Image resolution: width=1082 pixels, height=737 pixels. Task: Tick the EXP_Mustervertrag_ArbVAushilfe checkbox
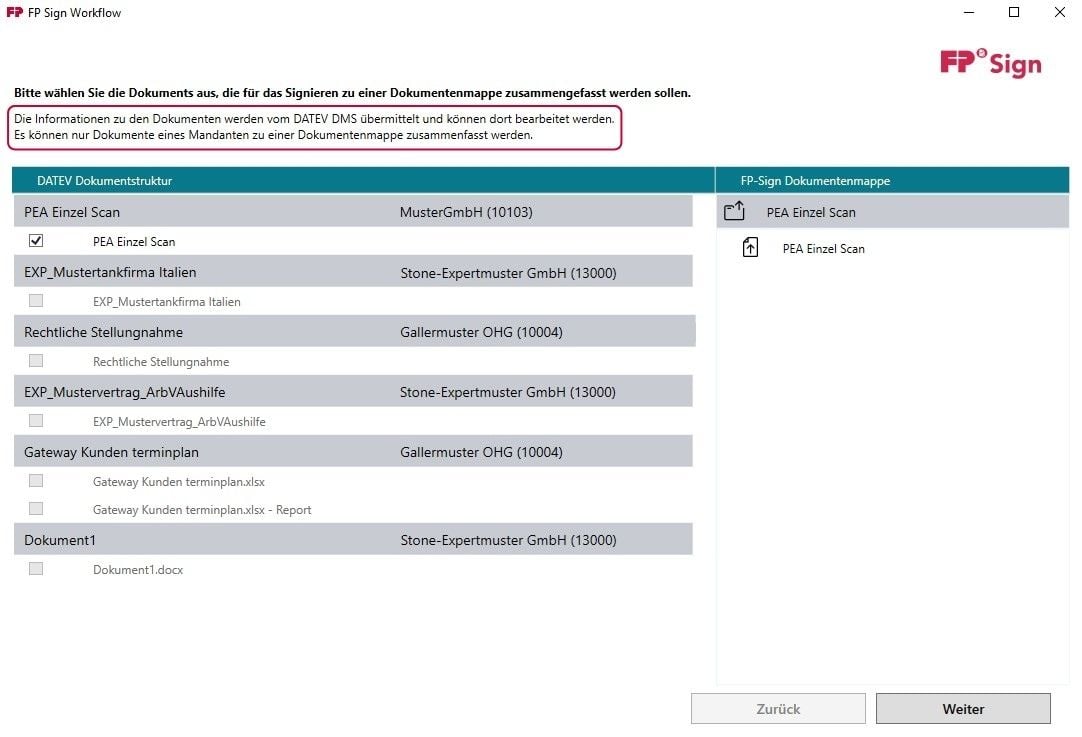pos(36,420)
